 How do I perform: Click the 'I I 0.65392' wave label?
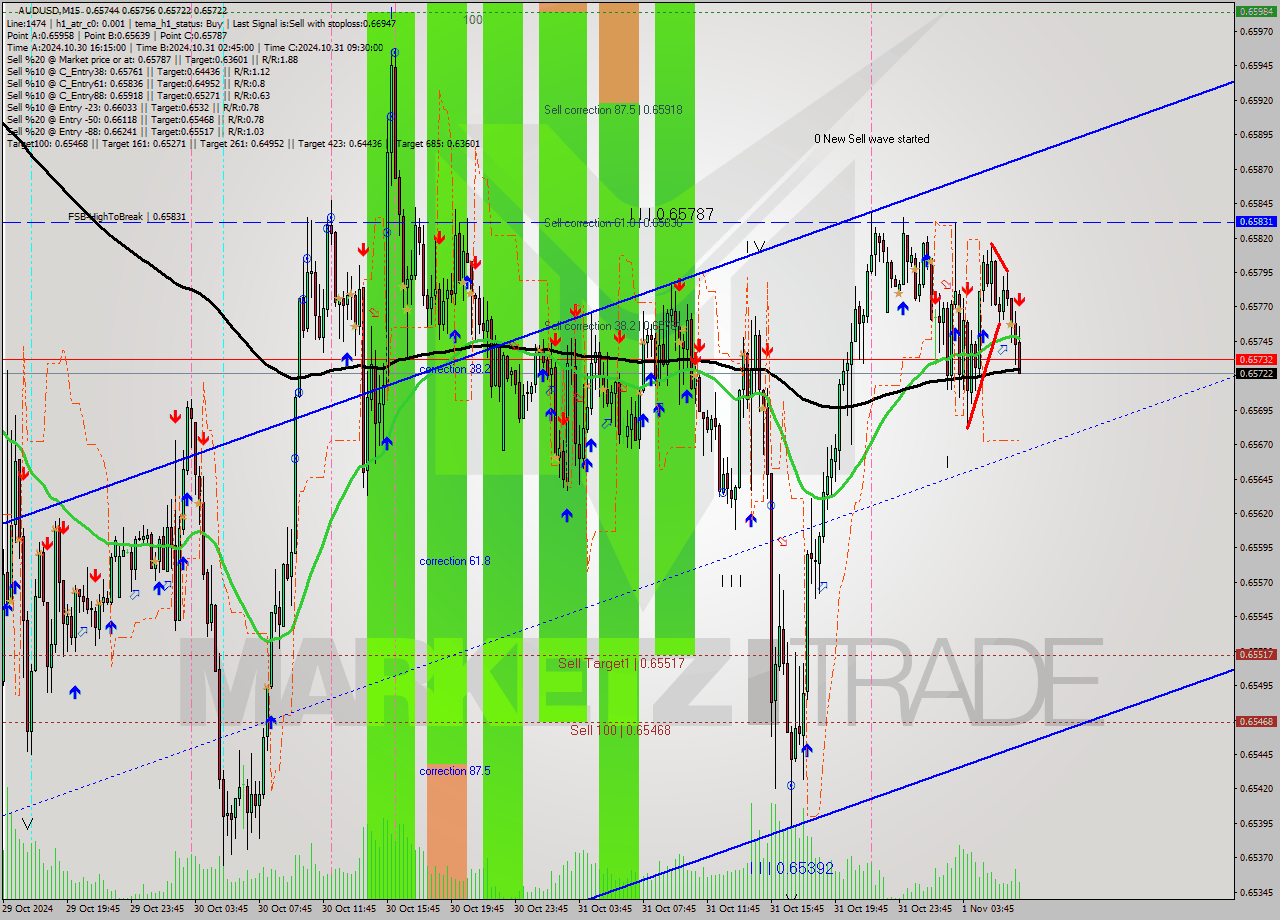pos(794,868)
